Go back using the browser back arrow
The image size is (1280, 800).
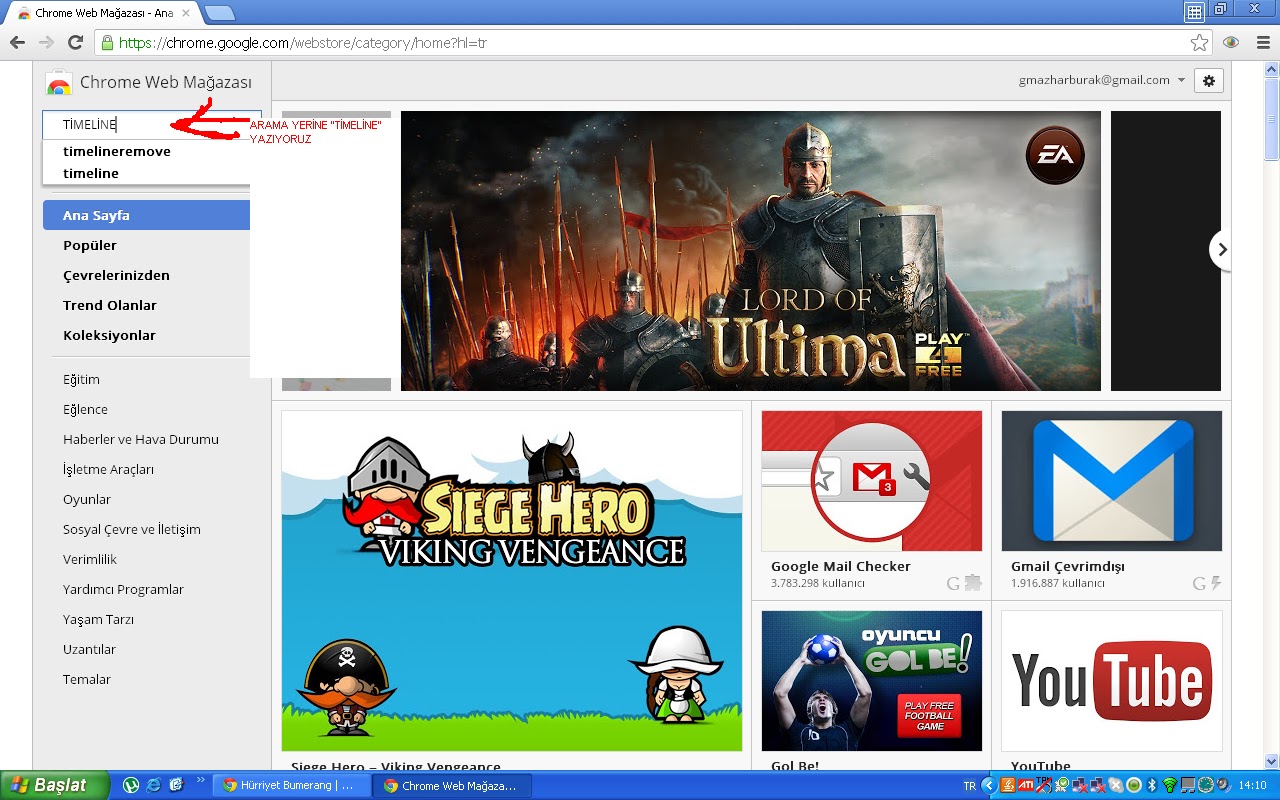17,42
